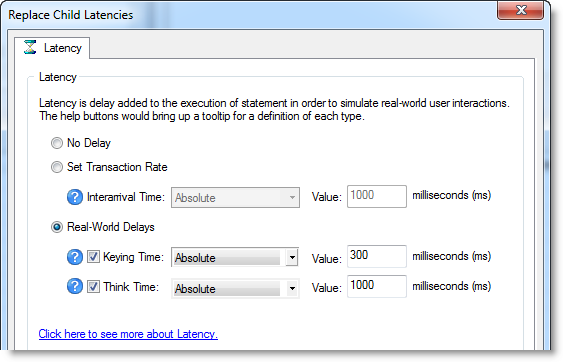Open the link to see more about Latency
The height and width of the screenshot is (362, 563).
coord(128,334)
